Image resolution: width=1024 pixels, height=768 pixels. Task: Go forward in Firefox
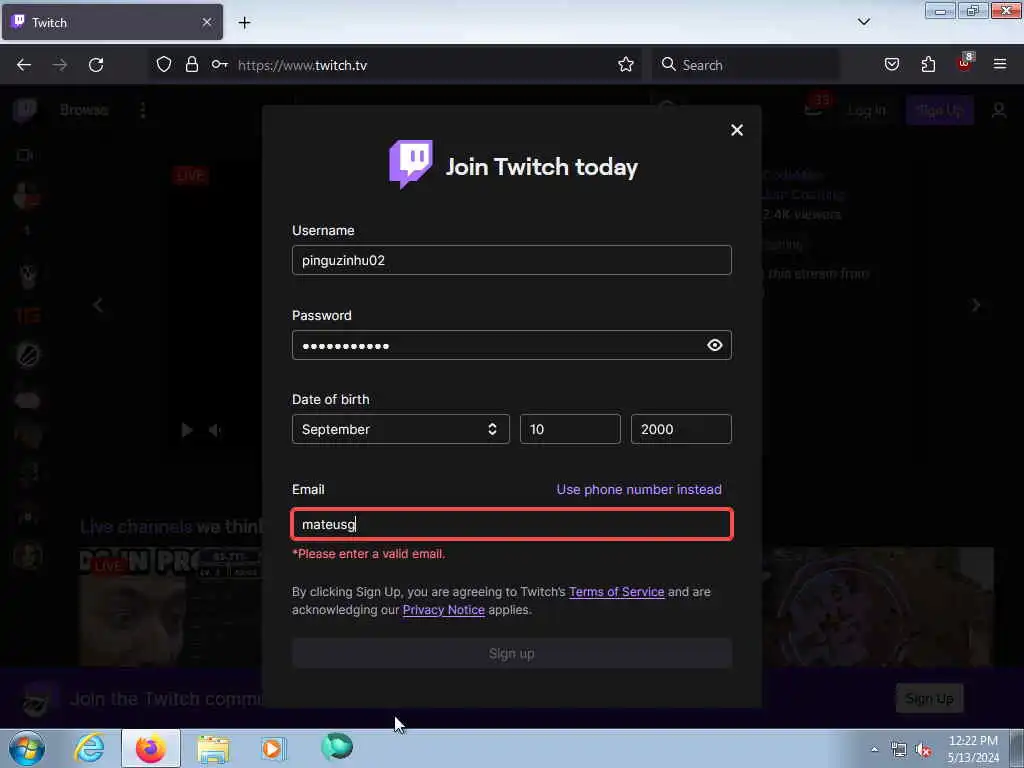(x=60, y=65)
